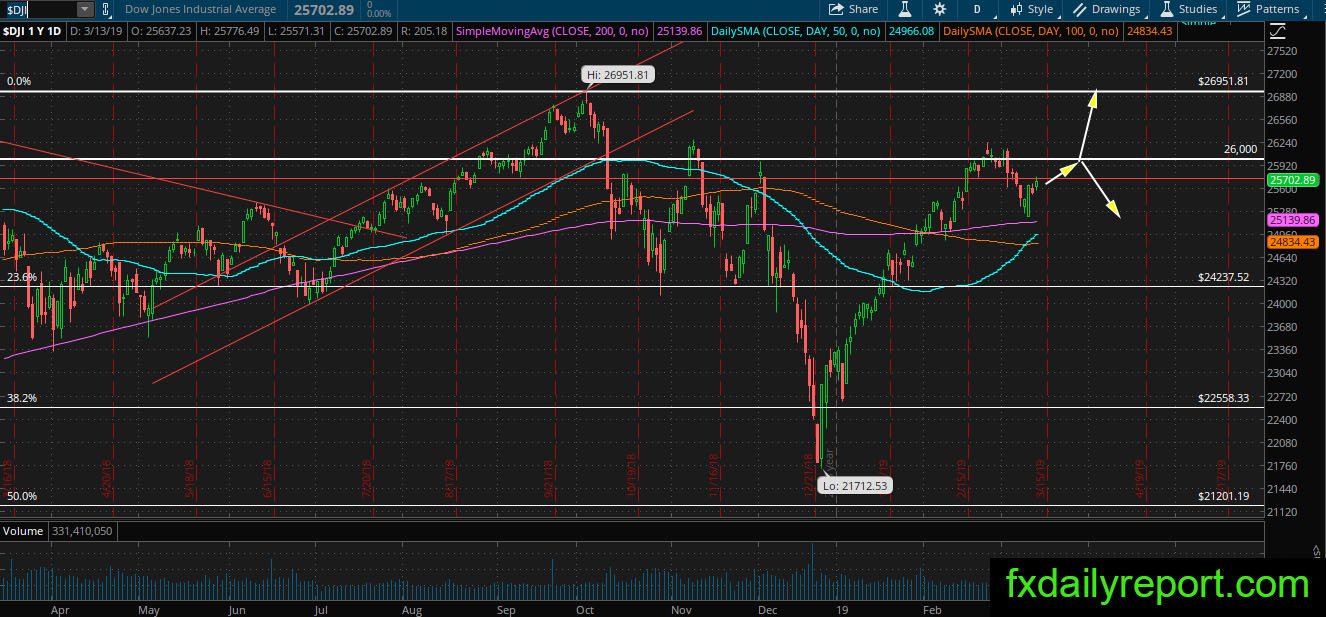Screen dimensions: 1326x617
Task: Click the 23.6% Fibonacci level label
Action: [22, 277]
